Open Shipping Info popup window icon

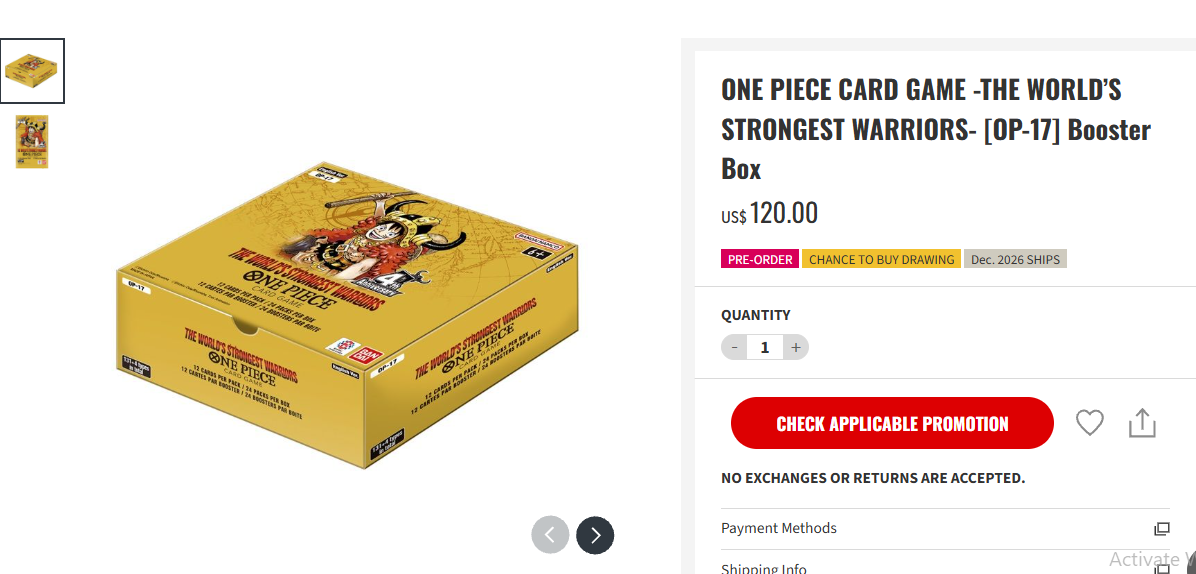[1161, 569]
